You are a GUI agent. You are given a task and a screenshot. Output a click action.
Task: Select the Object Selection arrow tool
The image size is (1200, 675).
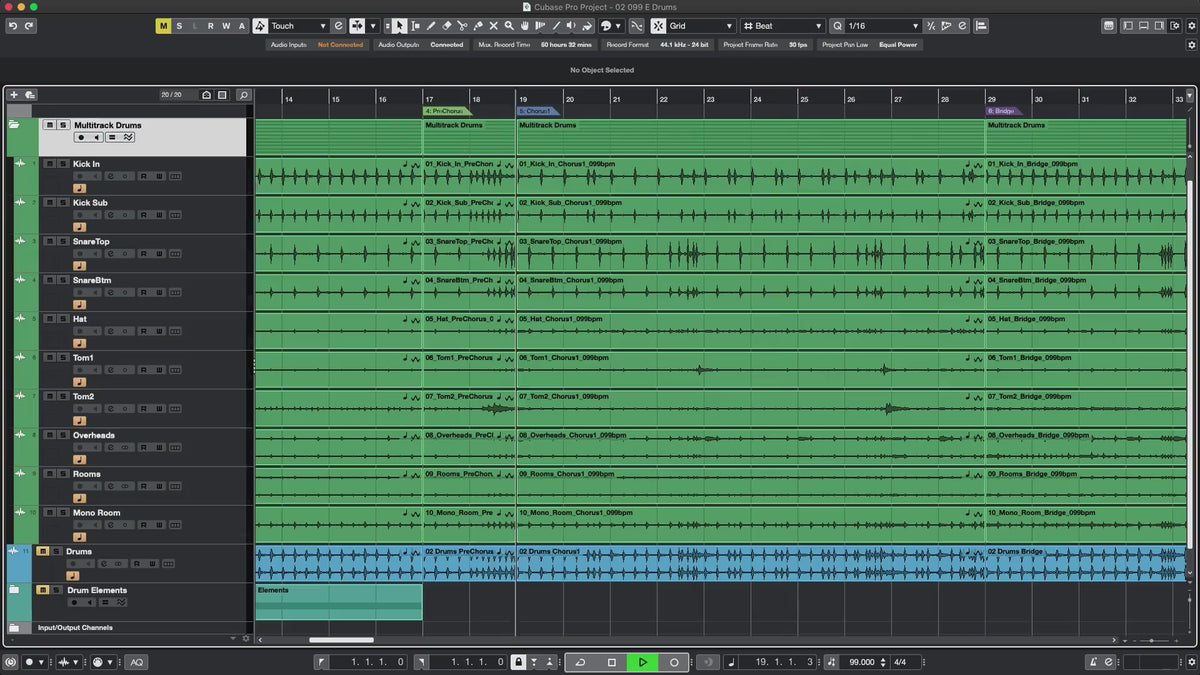pos(400,25)
